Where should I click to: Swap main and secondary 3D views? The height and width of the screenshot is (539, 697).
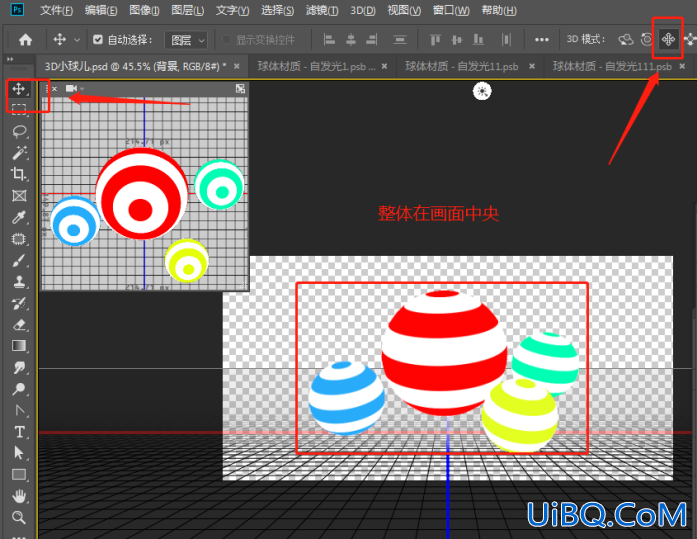(x=240, y=89)
